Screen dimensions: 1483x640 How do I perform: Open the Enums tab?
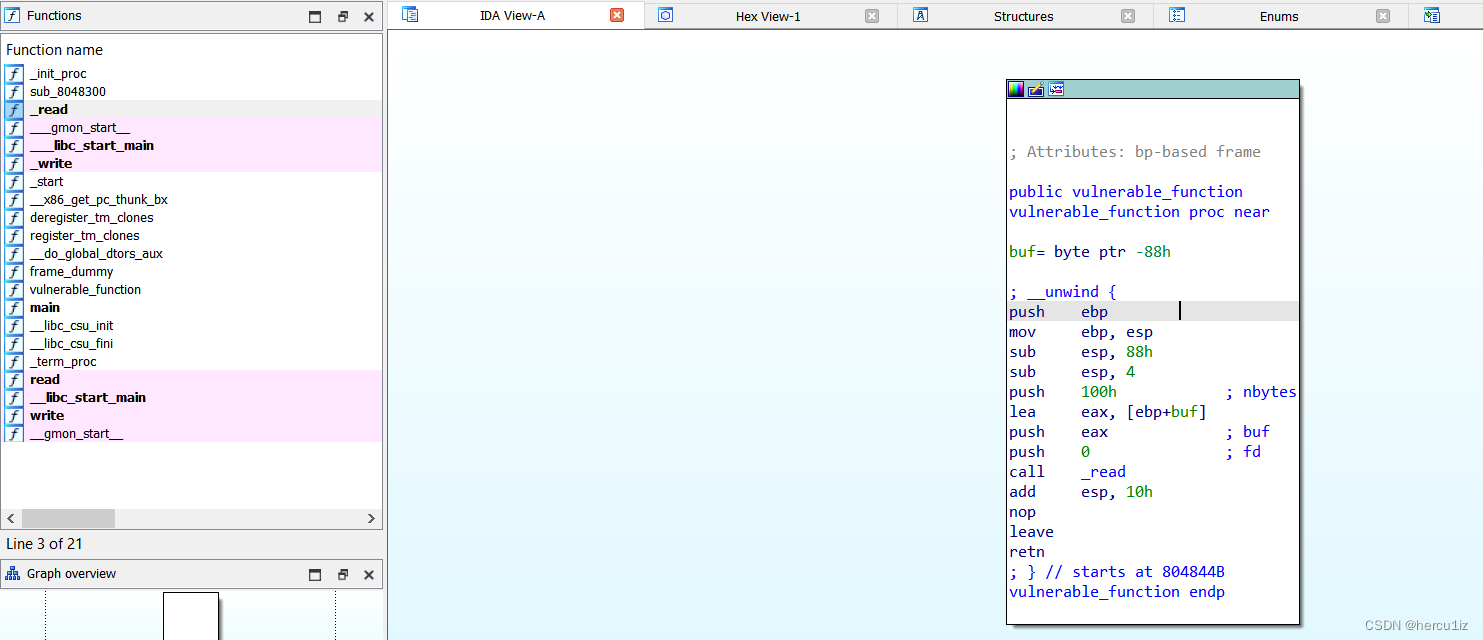[x=1279, y=16]
